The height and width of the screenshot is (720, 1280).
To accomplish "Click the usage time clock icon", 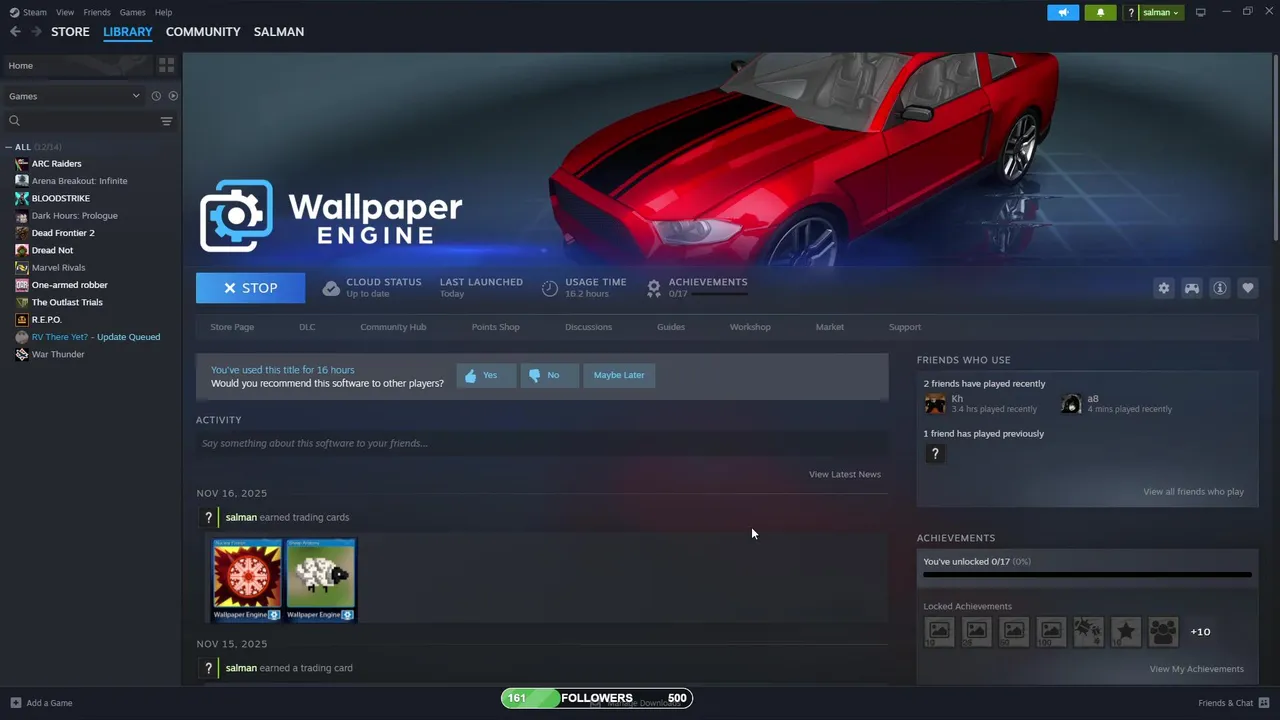I will (x=550, y=288).
